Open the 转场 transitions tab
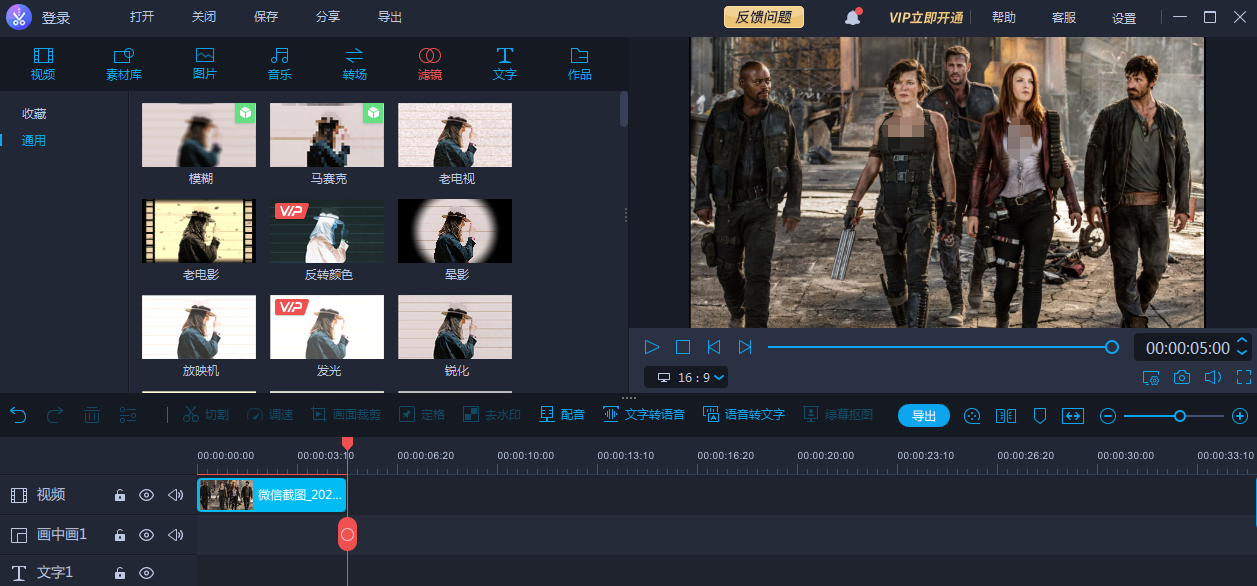 pos(355,63)
